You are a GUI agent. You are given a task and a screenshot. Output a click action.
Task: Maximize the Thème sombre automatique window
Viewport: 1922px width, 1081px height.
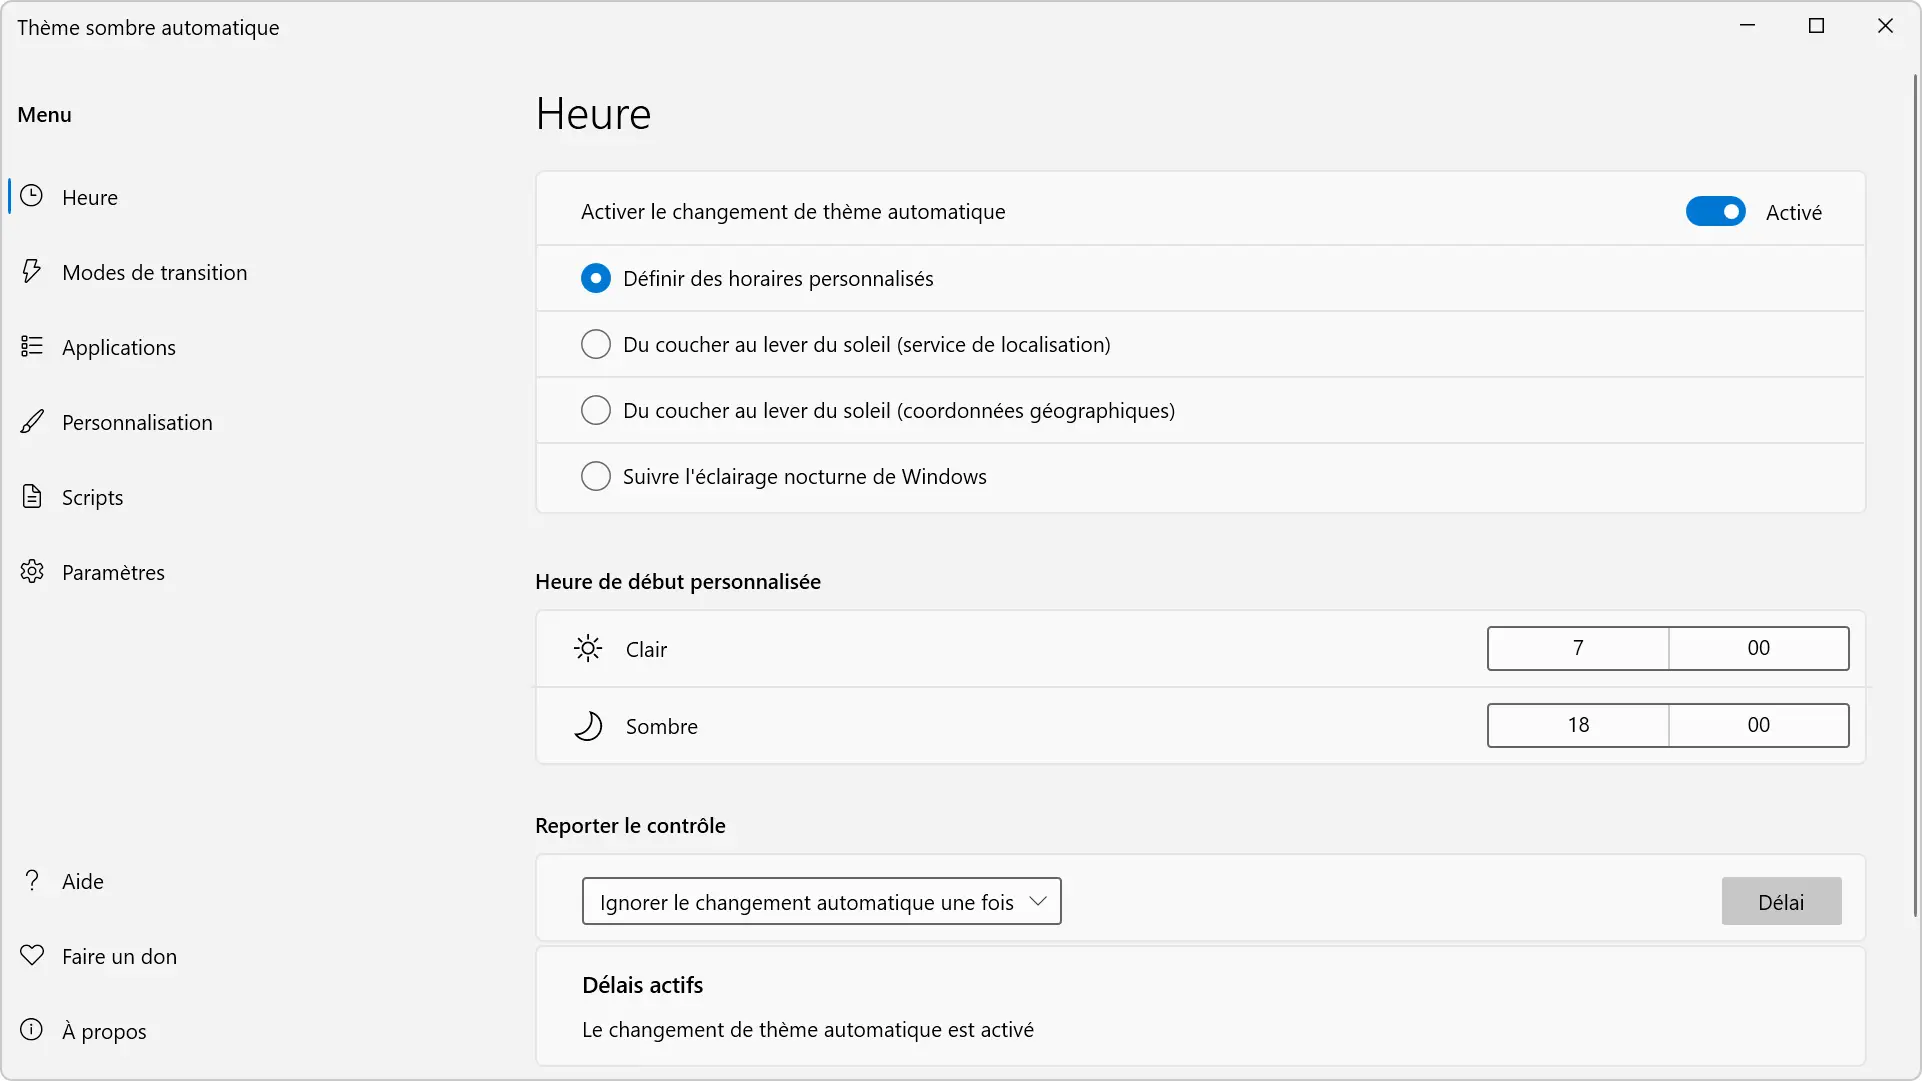point(1817,26)
